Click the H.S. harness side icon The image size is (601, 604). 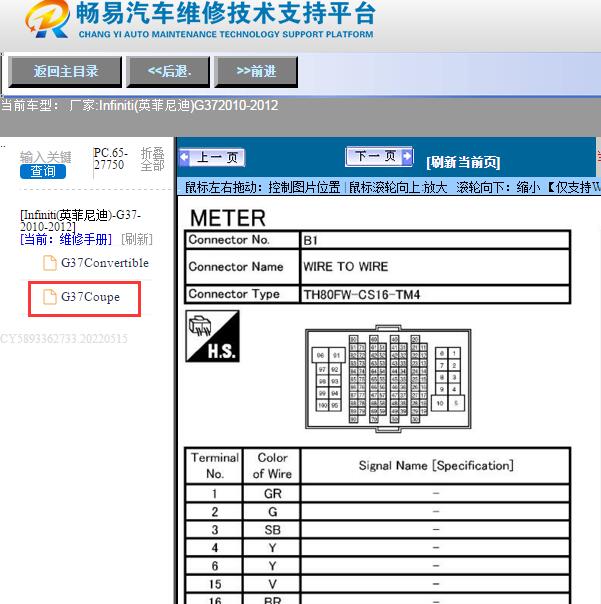coord(213,336)
